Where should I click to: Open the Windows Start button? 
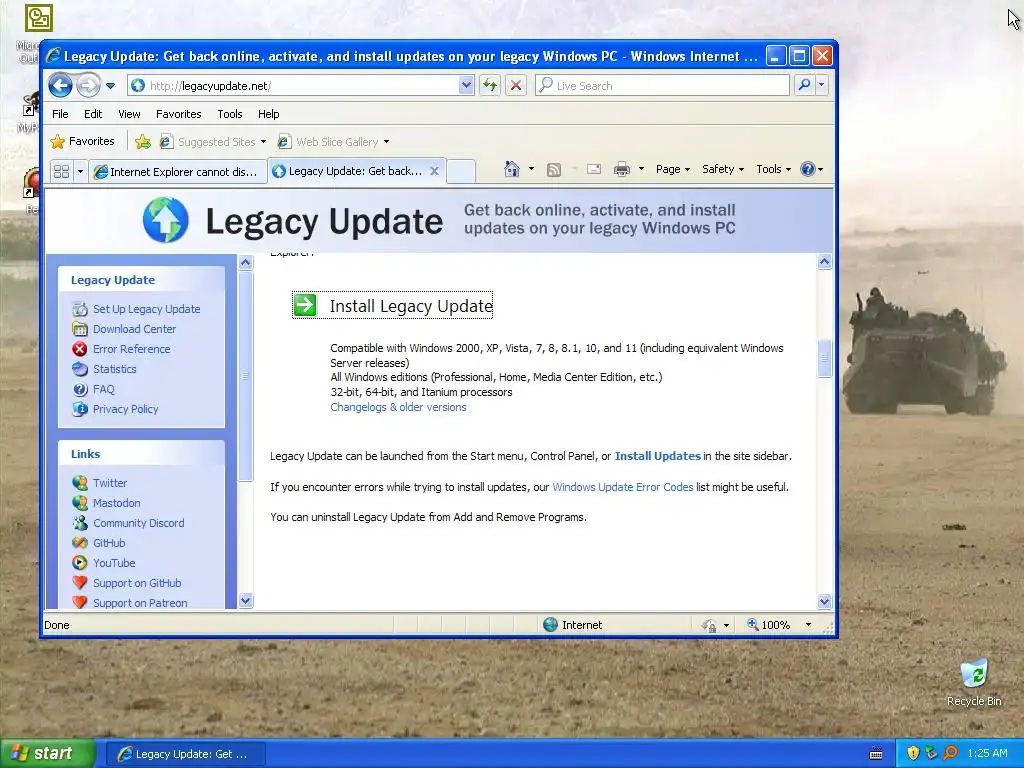coord(47,754)
